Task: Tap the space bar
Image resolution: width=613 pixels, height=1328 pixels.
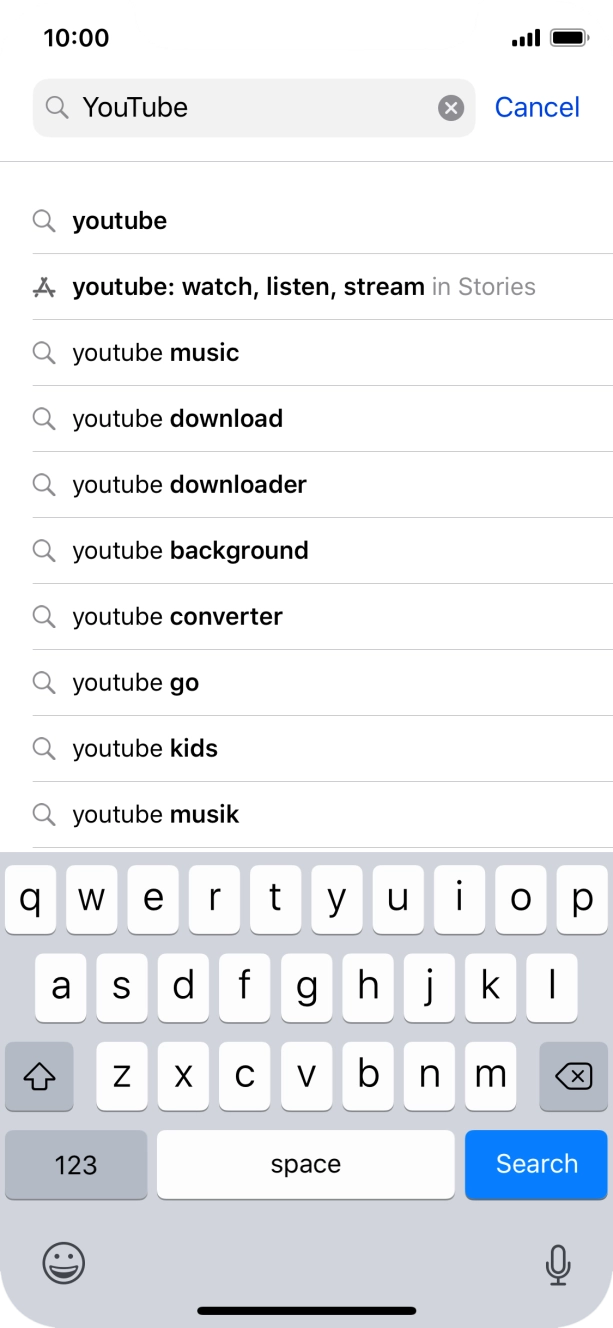Action: point(305,1164)
